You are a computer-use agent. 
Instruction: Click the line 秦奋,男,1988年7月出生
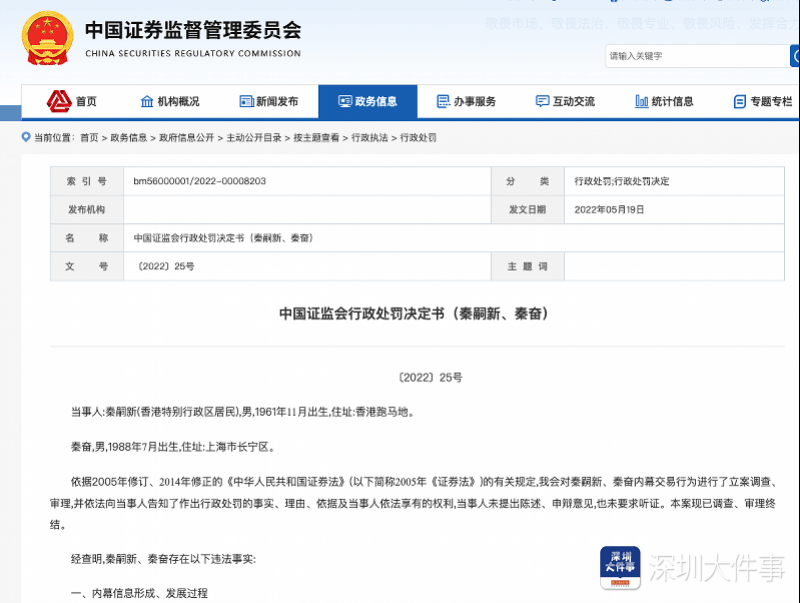click(173, 447)
